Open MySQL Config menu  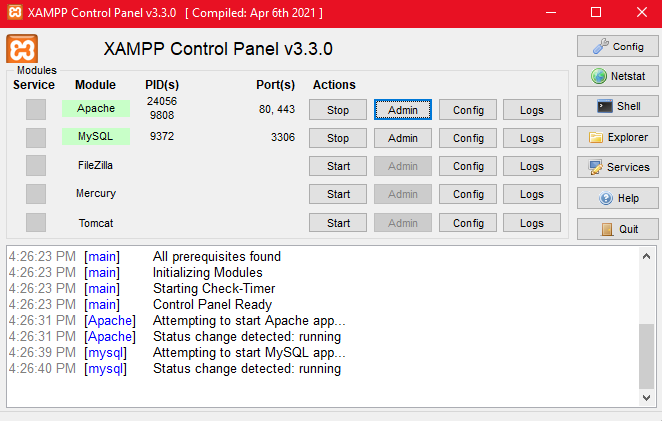pos(468,138)
